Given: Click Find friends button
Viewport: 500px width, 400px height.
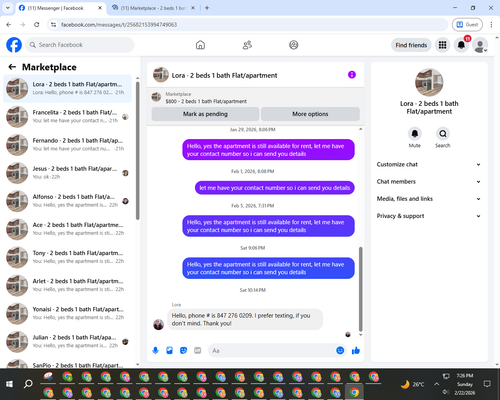Looking at the screenshot, I should (x=411, y=45).
